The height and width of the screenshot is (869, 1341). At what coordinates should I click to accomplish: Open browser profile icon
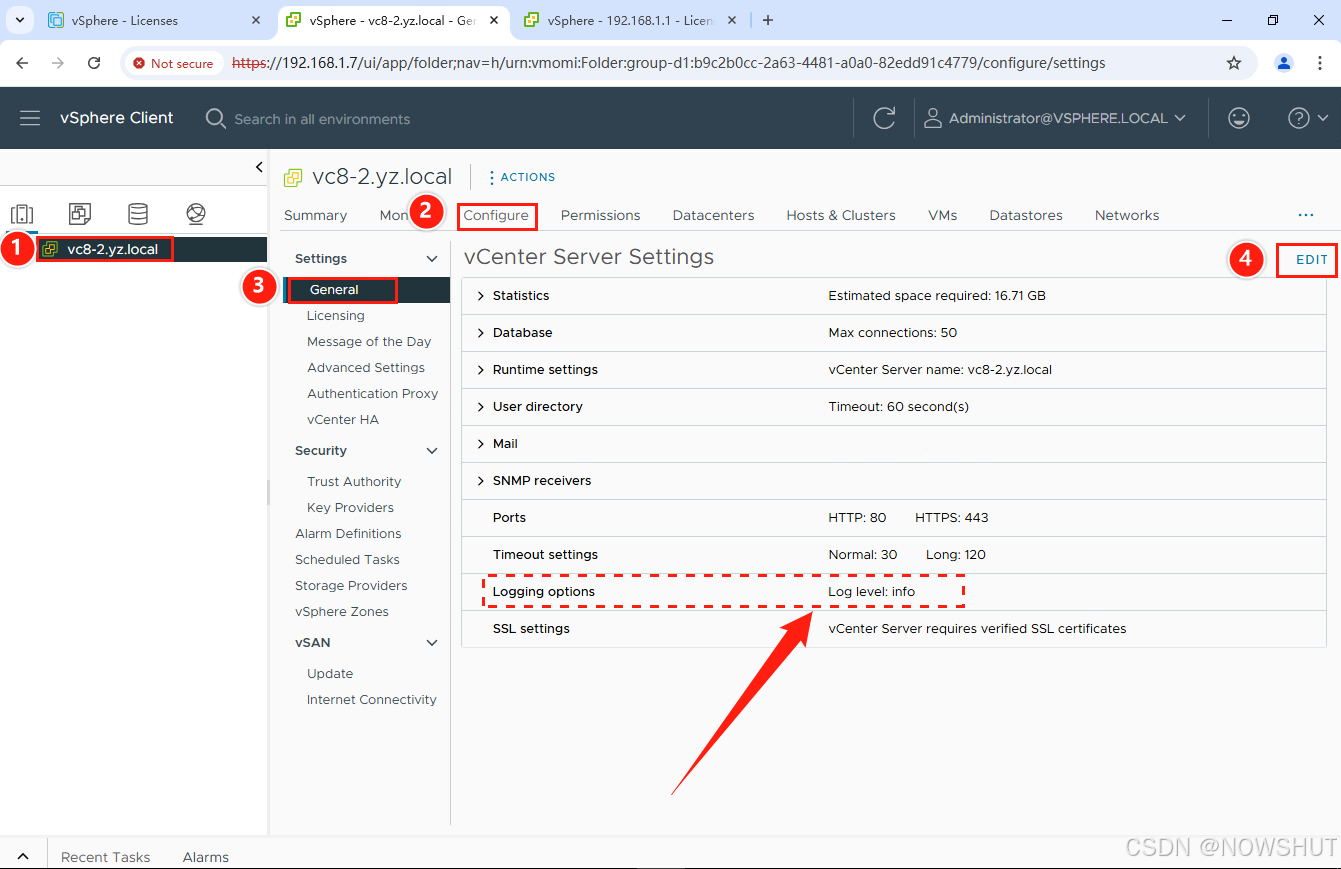coord(1284,63)
